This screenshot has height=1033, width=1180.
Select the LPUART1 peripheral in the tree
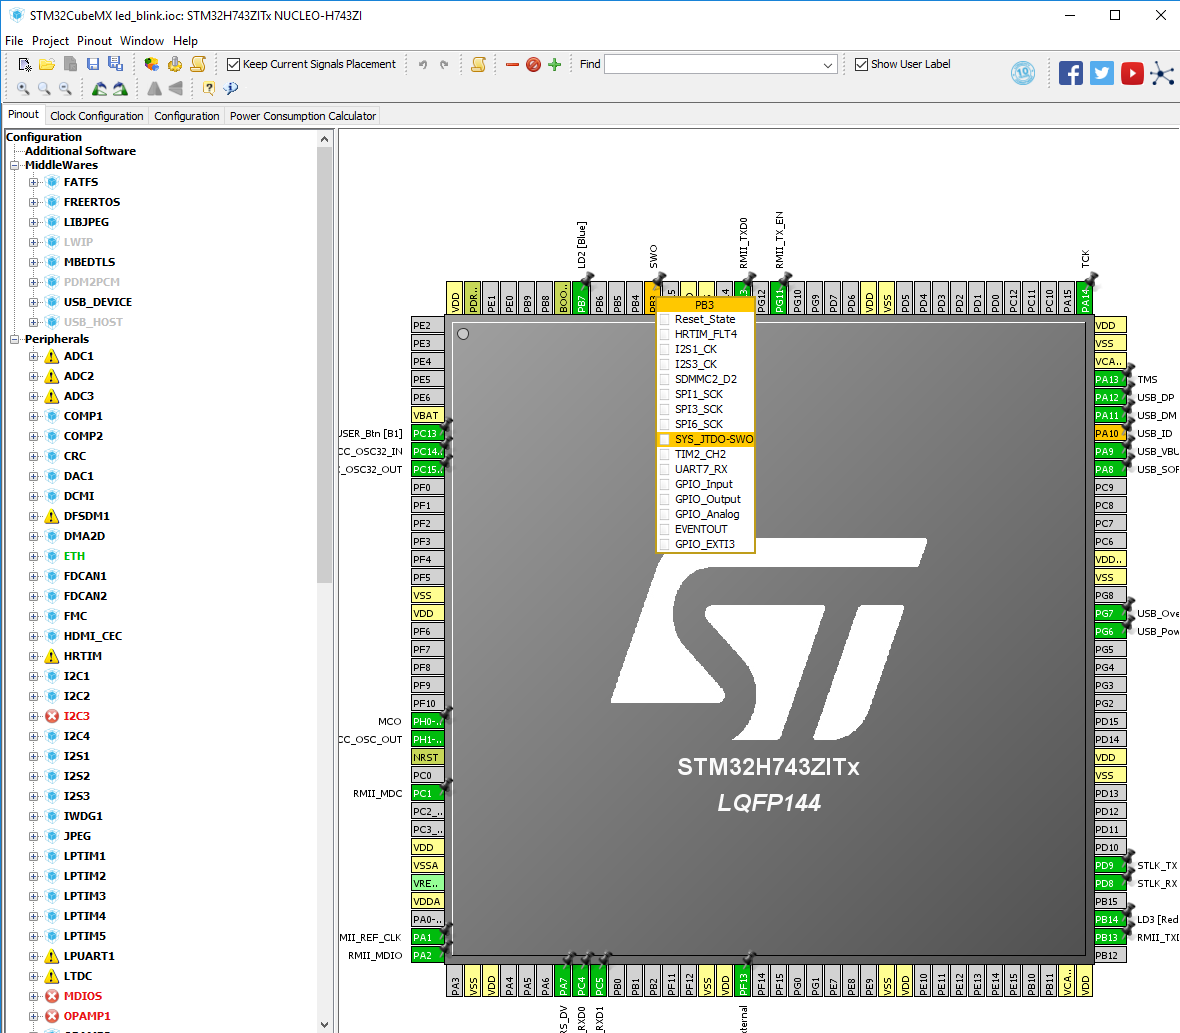click(x=89, y=956)
